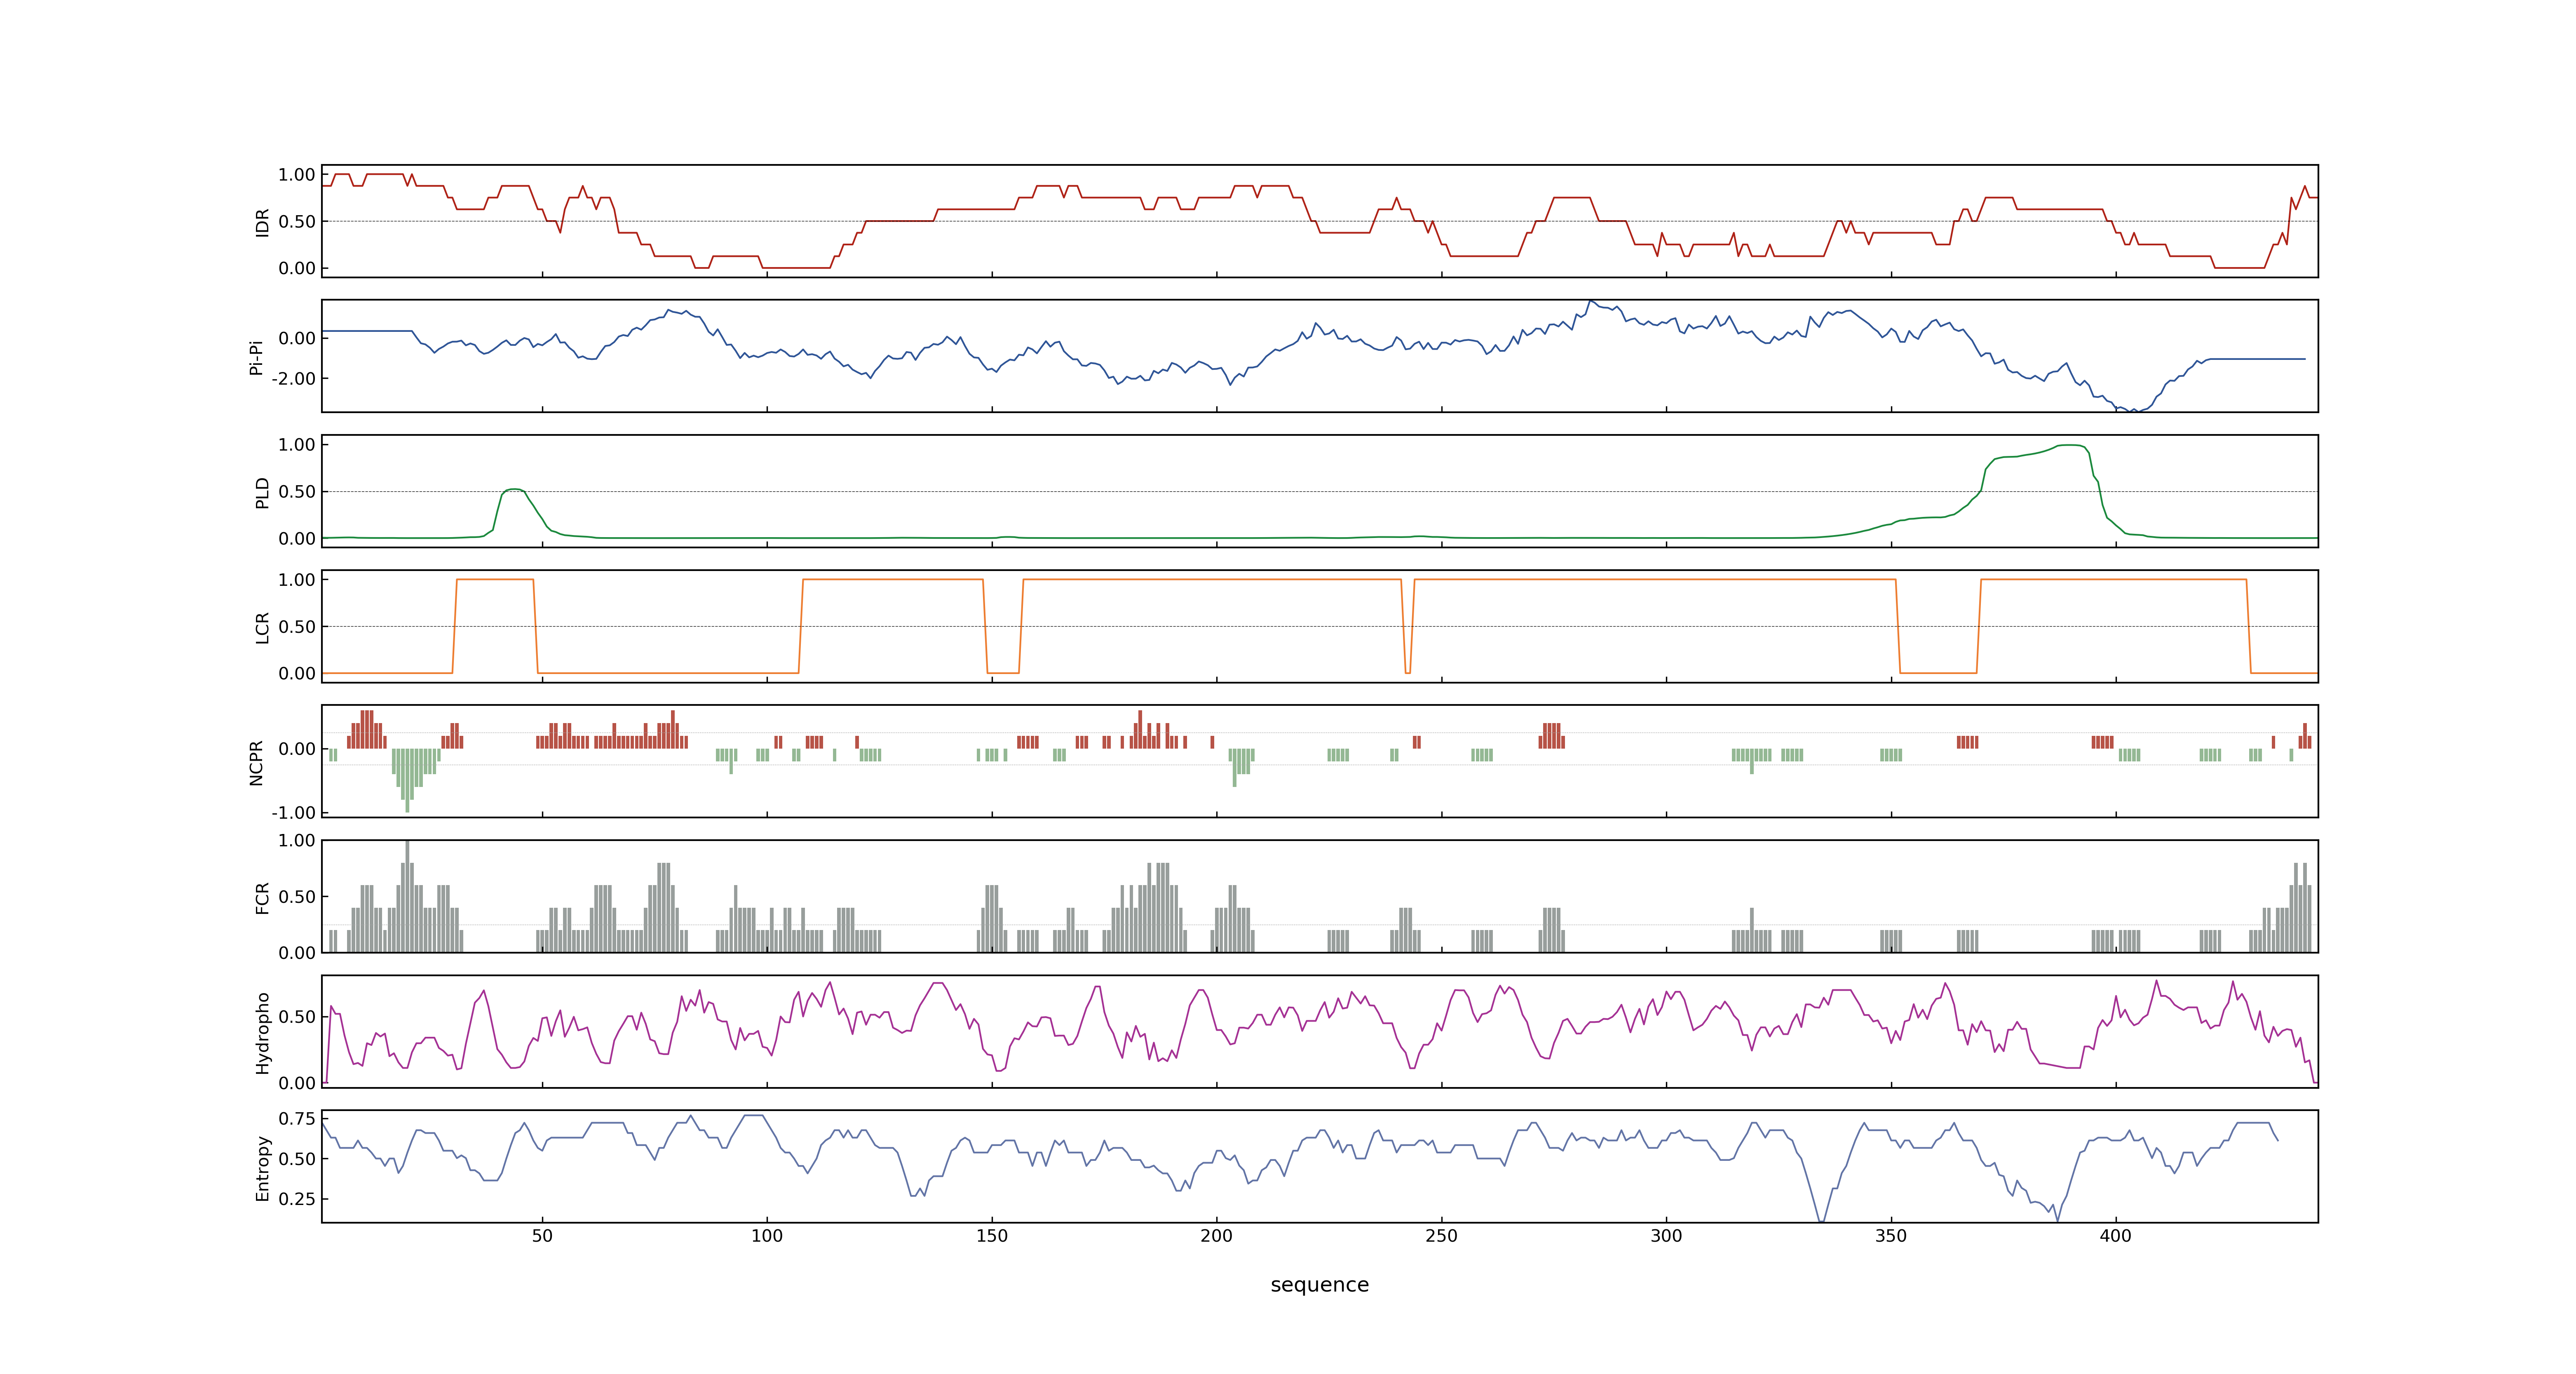
Task: Click the -2.00 tick on Pi-Pi axis
Action: click(x=293, y=379)
